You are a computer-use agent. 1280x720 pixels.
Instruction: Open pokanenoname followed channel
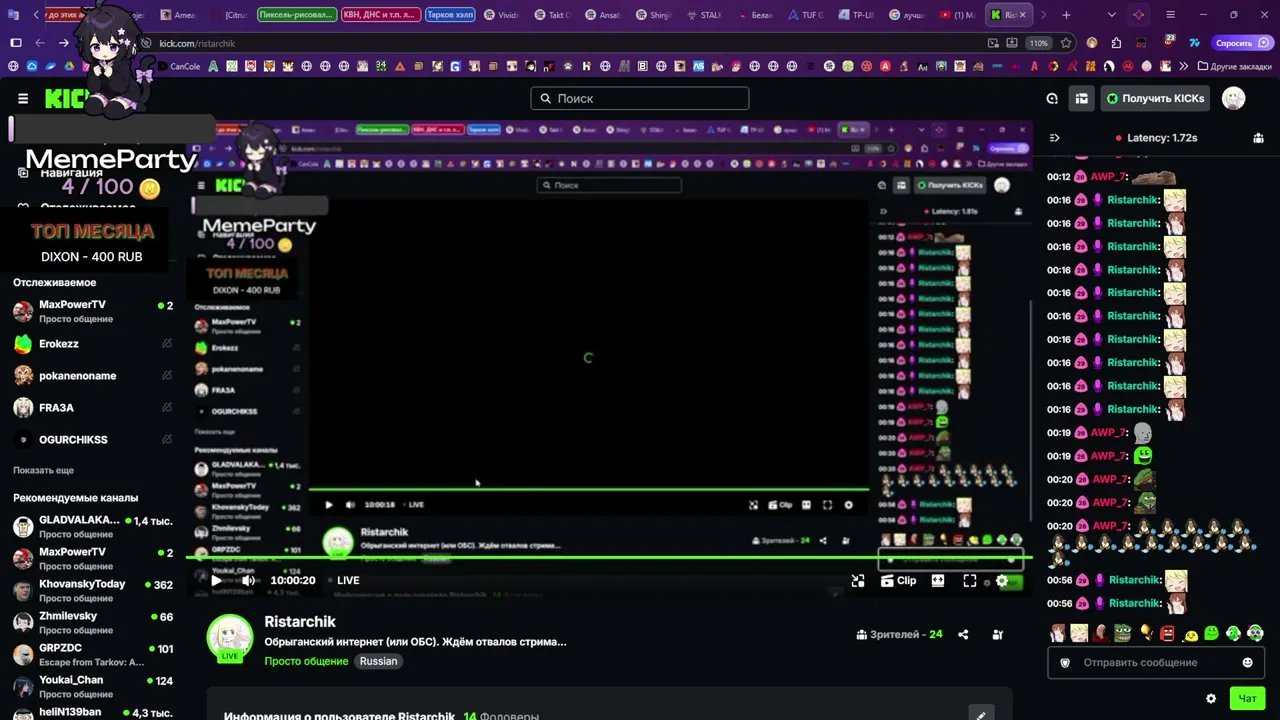tap(92, 375)
